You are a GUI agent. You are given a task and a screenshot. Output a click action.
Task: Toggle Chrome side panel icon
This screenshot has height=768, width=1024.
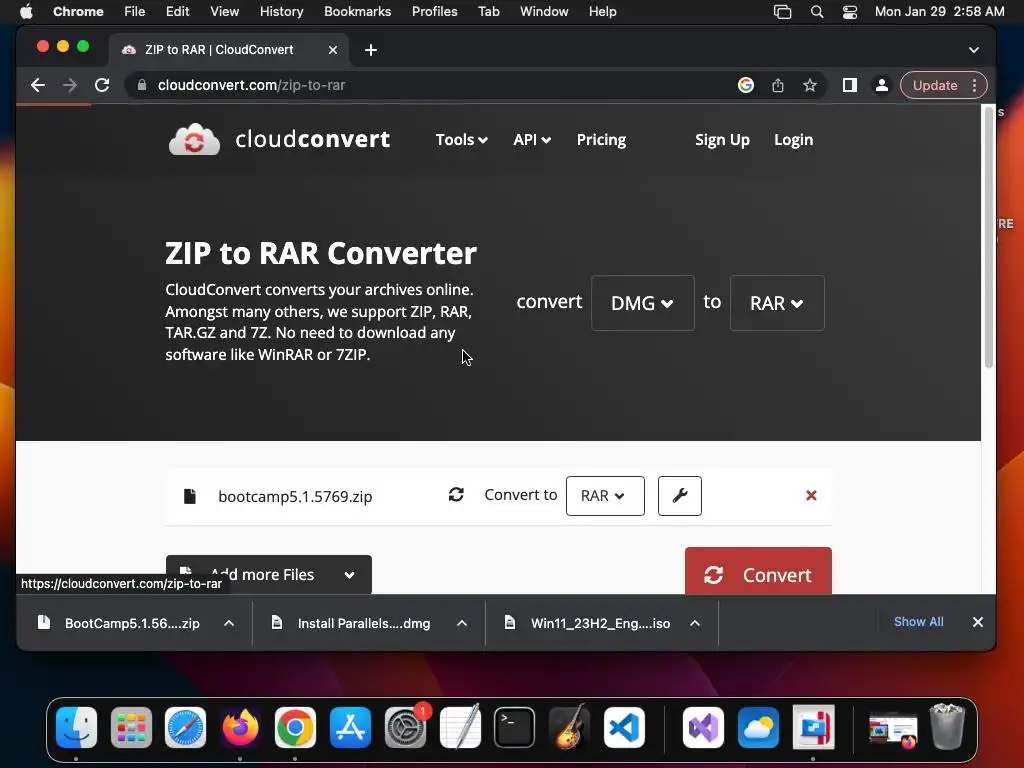click(x=850, y=85)
